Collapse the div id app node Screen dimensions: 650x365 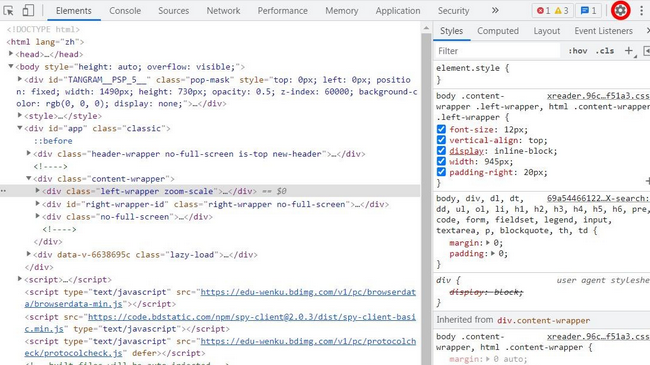(19, 128)
